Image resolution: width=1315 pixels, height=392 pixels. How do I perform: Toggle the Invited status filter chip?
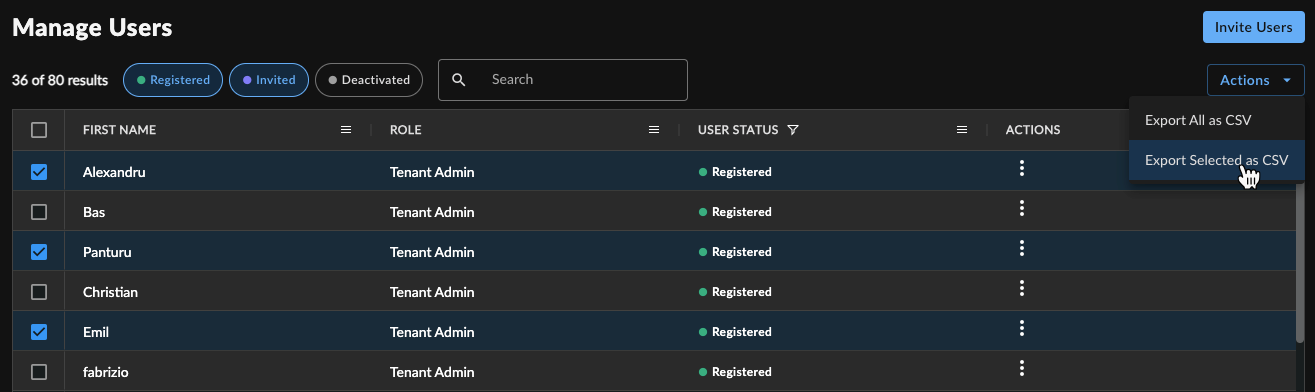(x=269, y=80)
